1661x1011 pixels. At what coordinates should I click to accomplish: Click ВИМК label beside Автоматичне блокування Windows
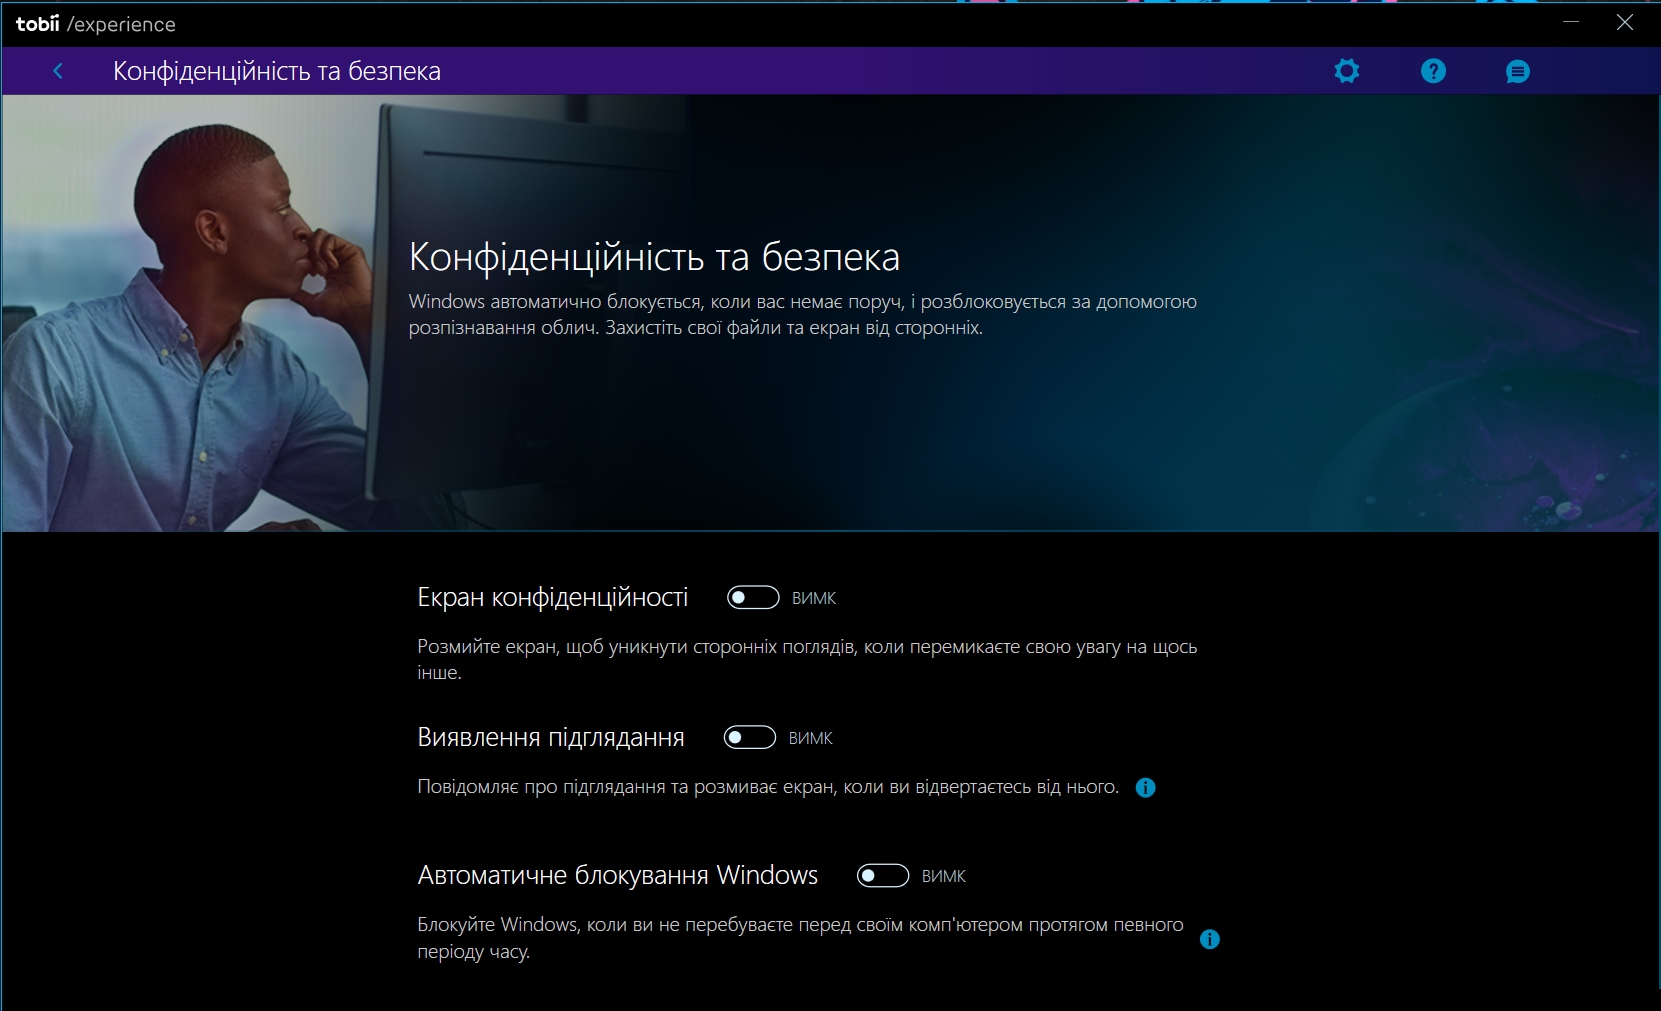pyautogui.click(x=943, y=876)
